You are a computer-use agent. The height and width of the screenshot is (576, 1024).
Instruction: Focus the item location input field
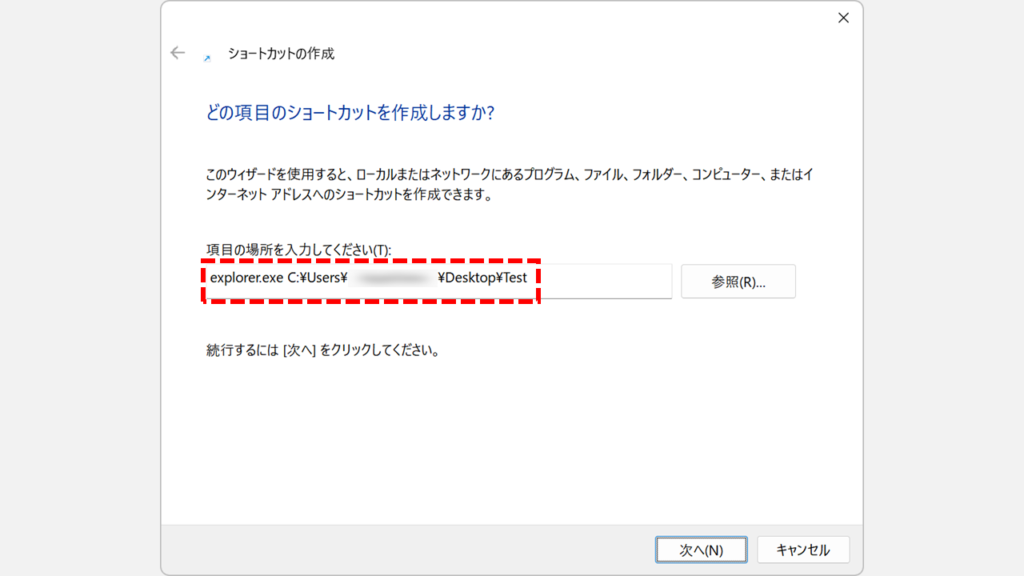coord(600,279)
